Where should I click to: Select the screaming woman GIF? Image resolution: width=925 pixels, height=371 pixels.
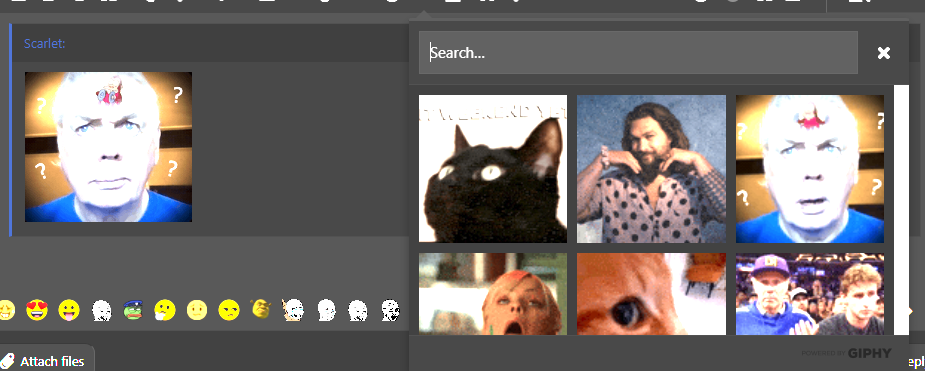coord(493,294)
